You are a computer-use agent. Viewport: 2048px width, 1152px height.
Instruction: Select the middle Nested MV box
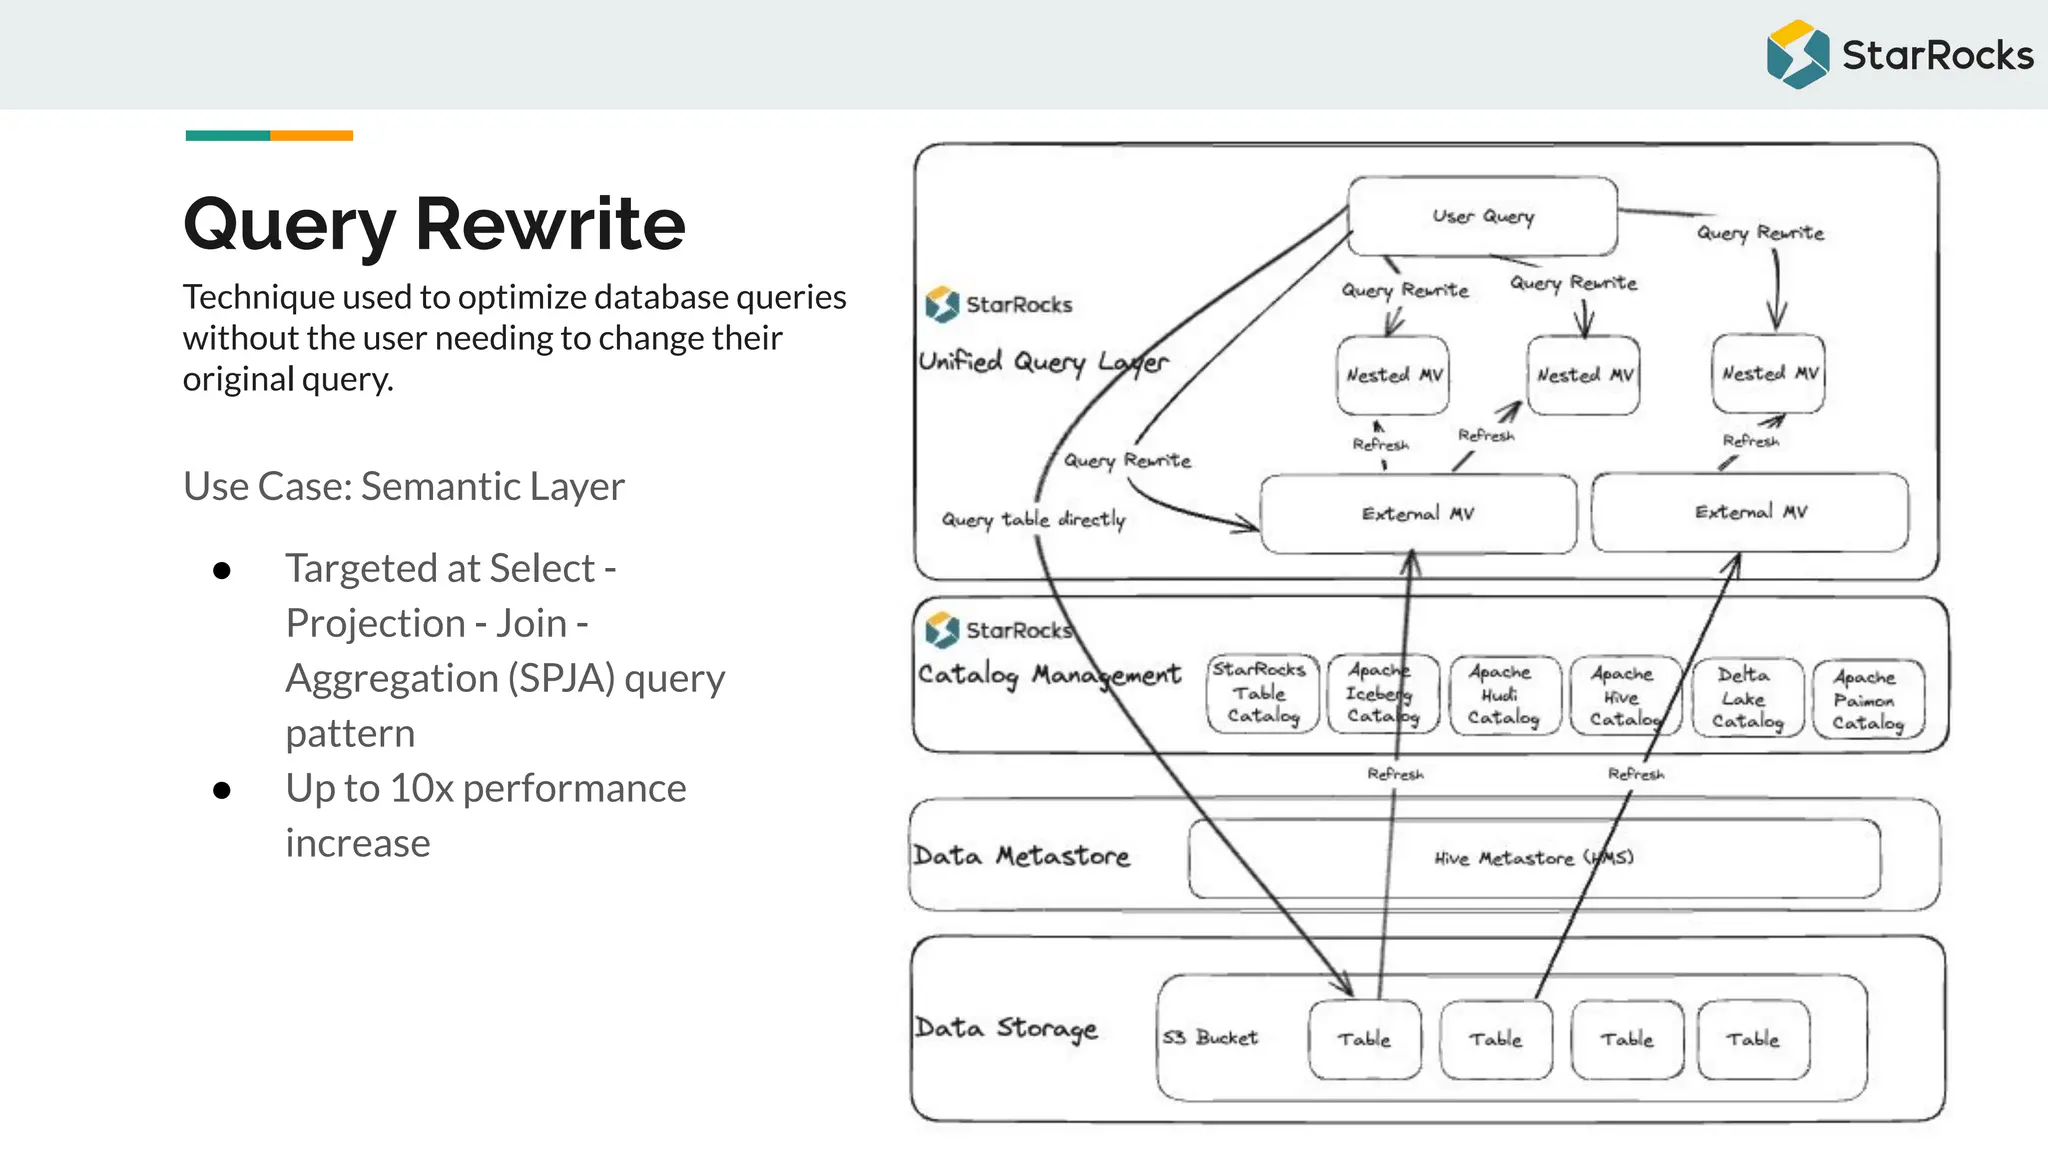1583,376
